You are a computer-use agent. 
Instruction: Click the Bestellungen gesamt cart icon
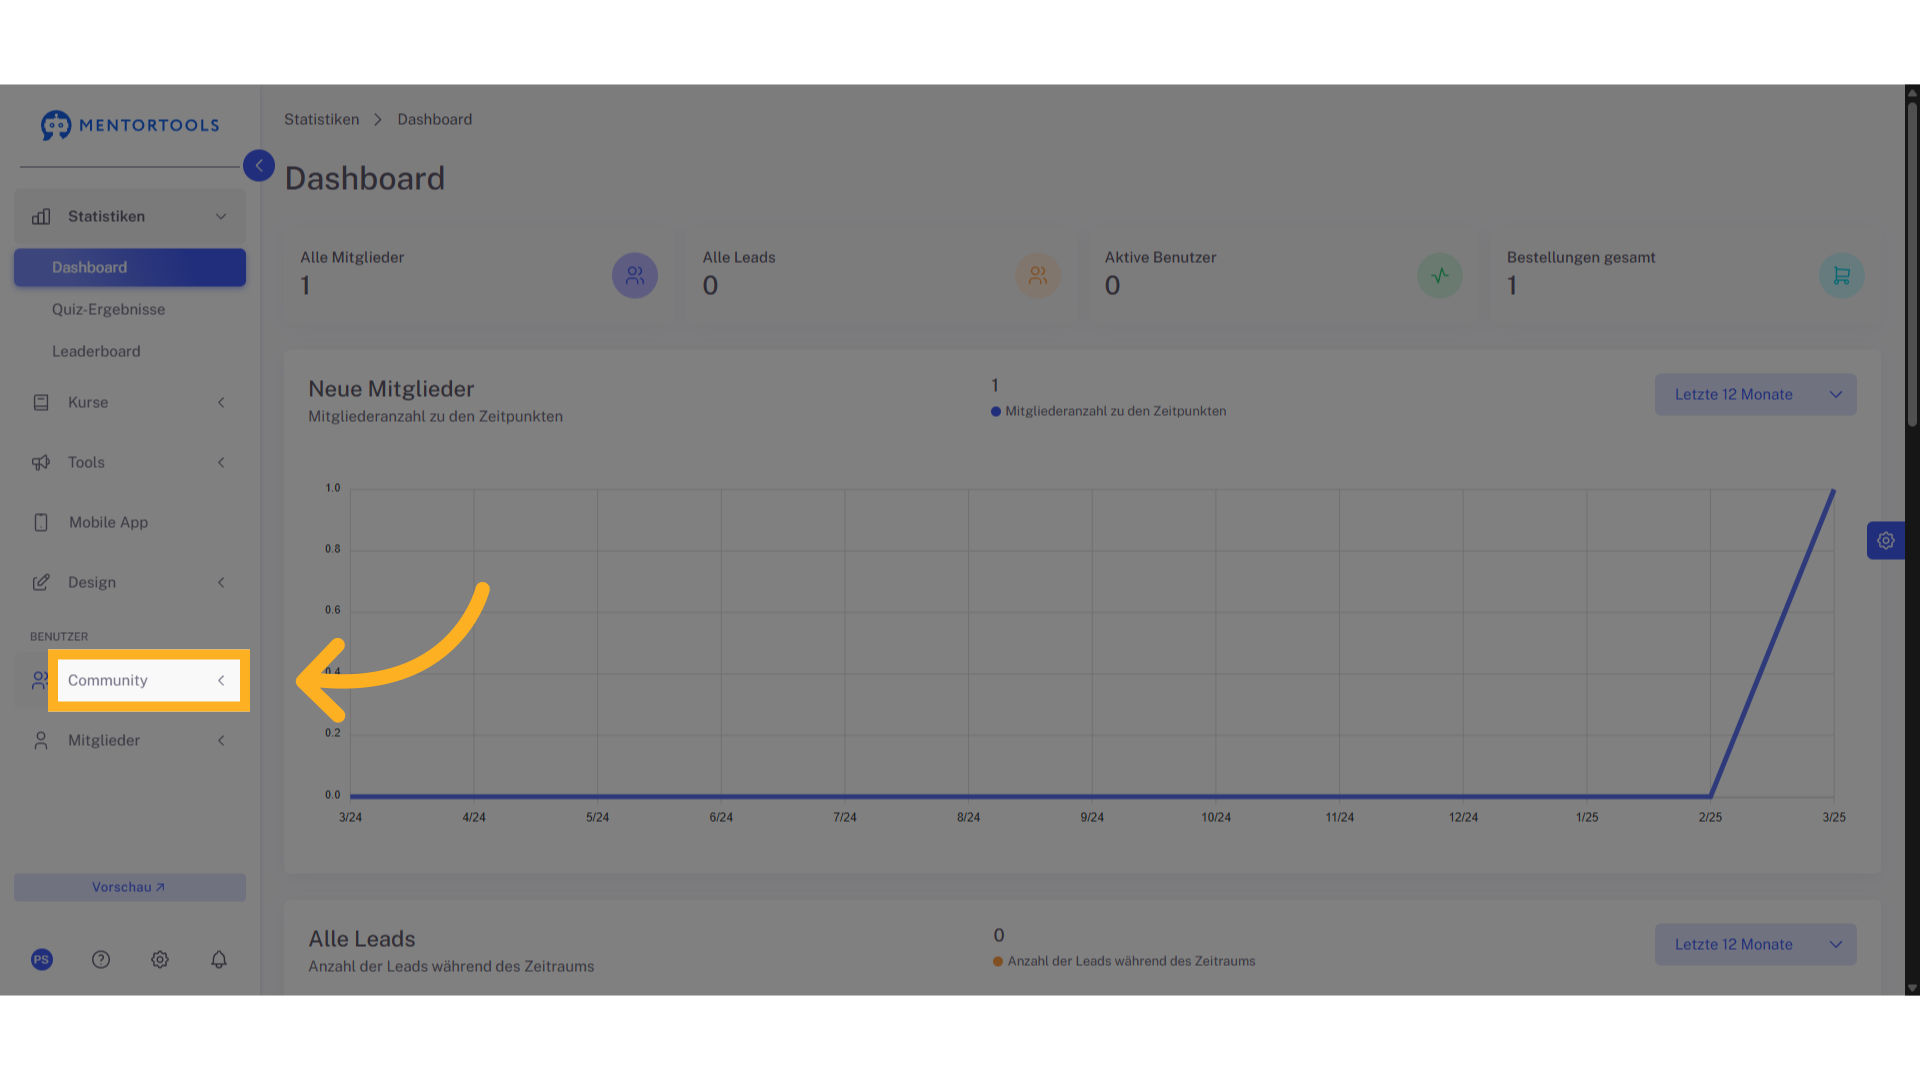pos(1842,276)
